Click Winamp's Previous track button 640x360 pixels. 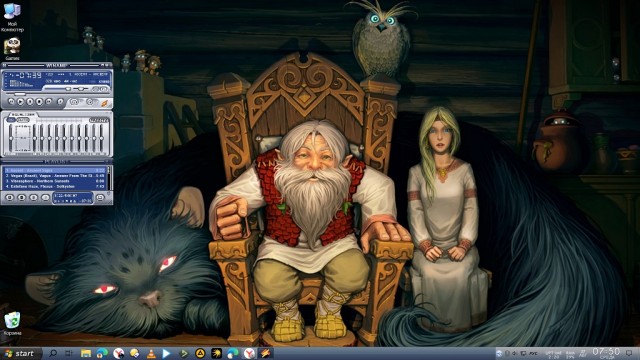(11, 101)
